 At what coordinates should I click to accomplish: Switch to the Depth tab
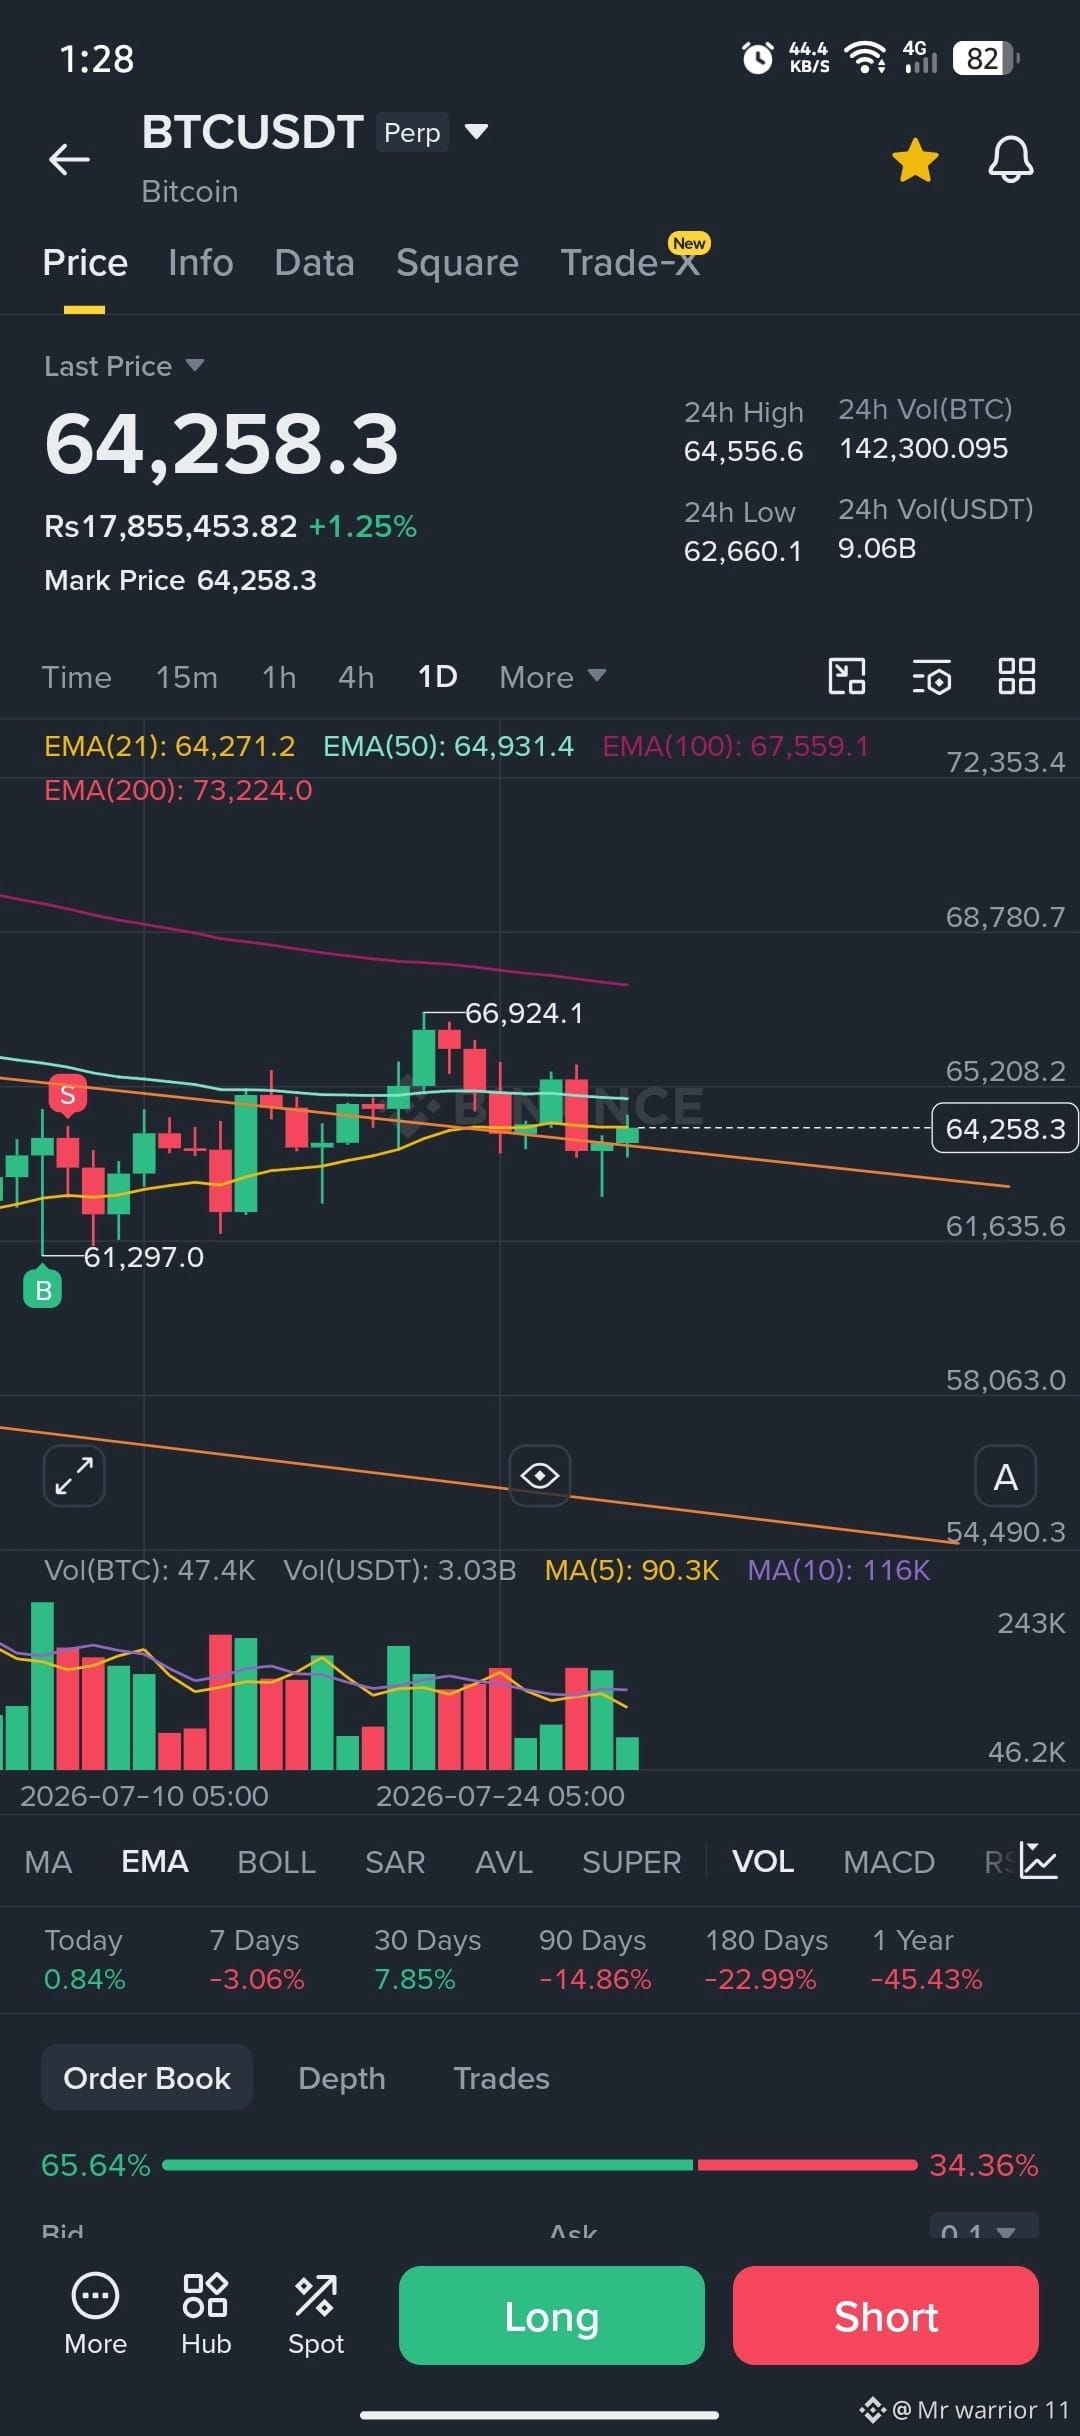(x=342, y=2078)
